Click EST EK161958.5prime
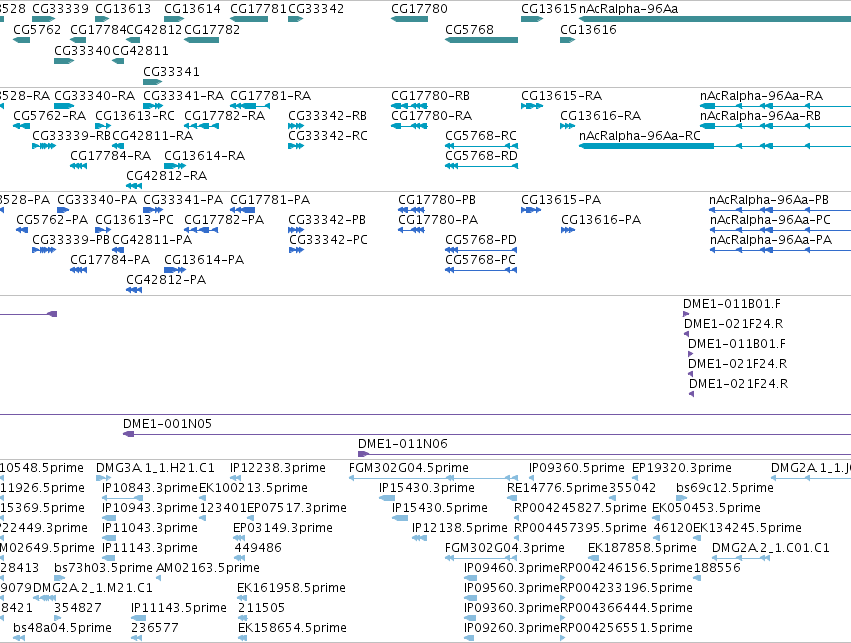Image resolution: width=851 pixels, height=643 pixels. point(291,588)
